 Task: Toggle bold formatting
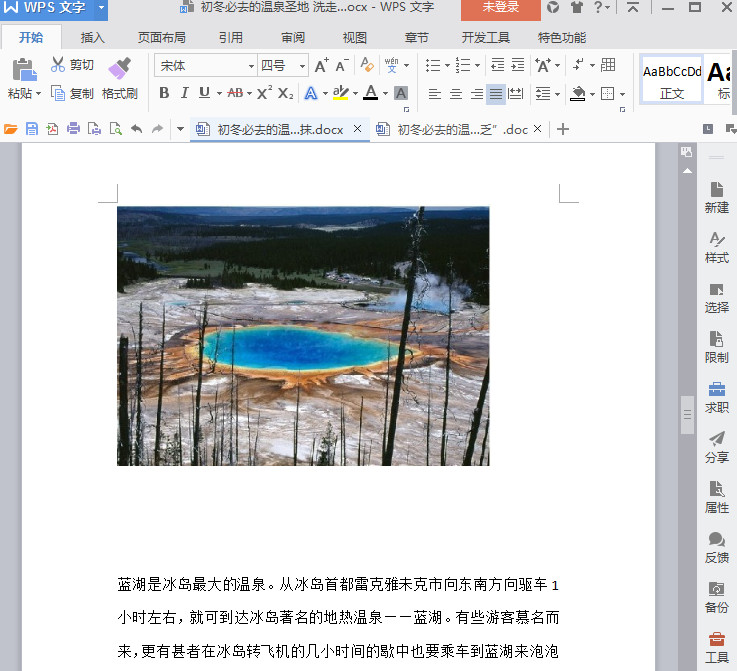point(164,93)
